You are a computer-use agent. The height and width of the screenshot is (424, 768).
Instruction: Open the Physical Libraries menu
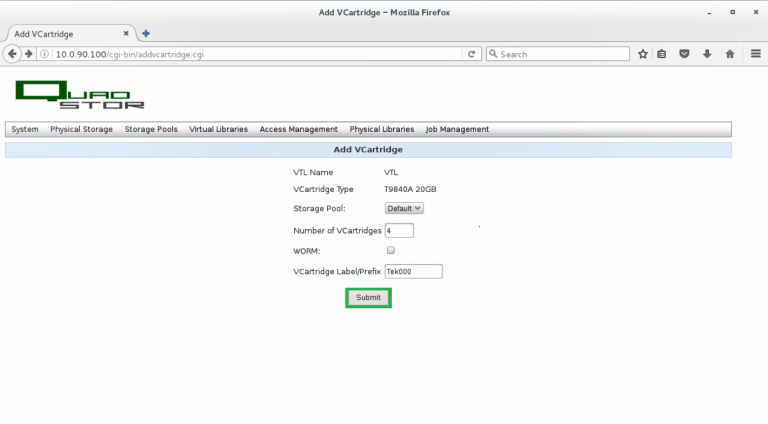[x=382, y=129]
